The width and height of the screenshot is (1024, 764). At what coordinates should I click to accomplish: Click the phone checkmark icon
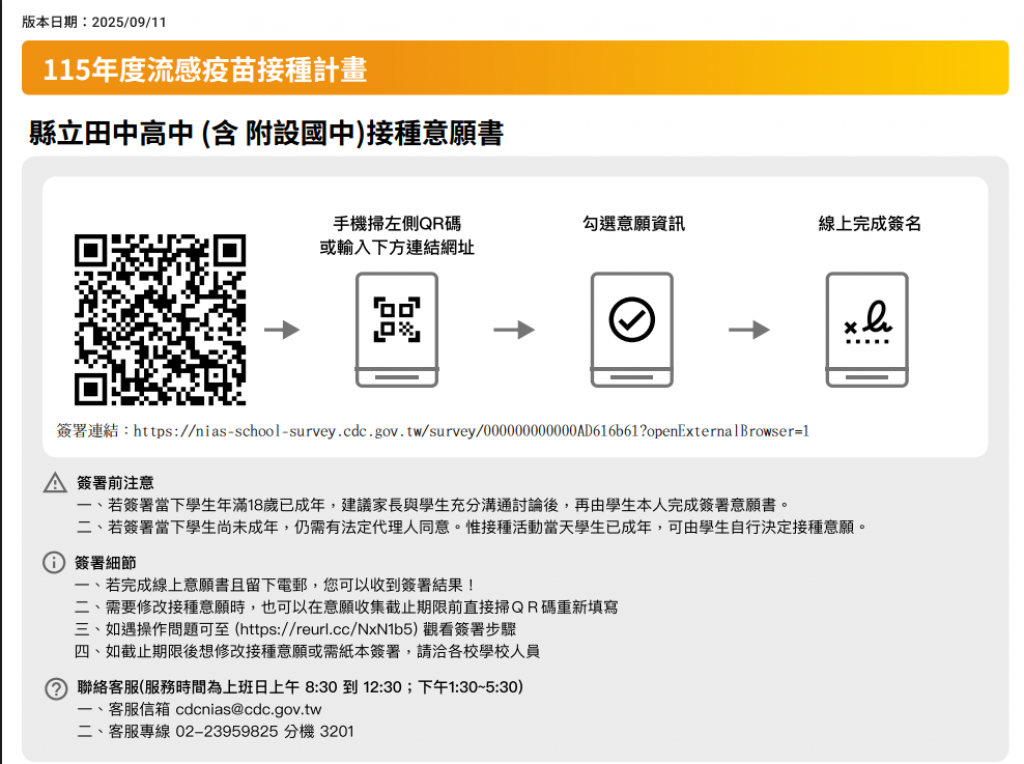632,330
